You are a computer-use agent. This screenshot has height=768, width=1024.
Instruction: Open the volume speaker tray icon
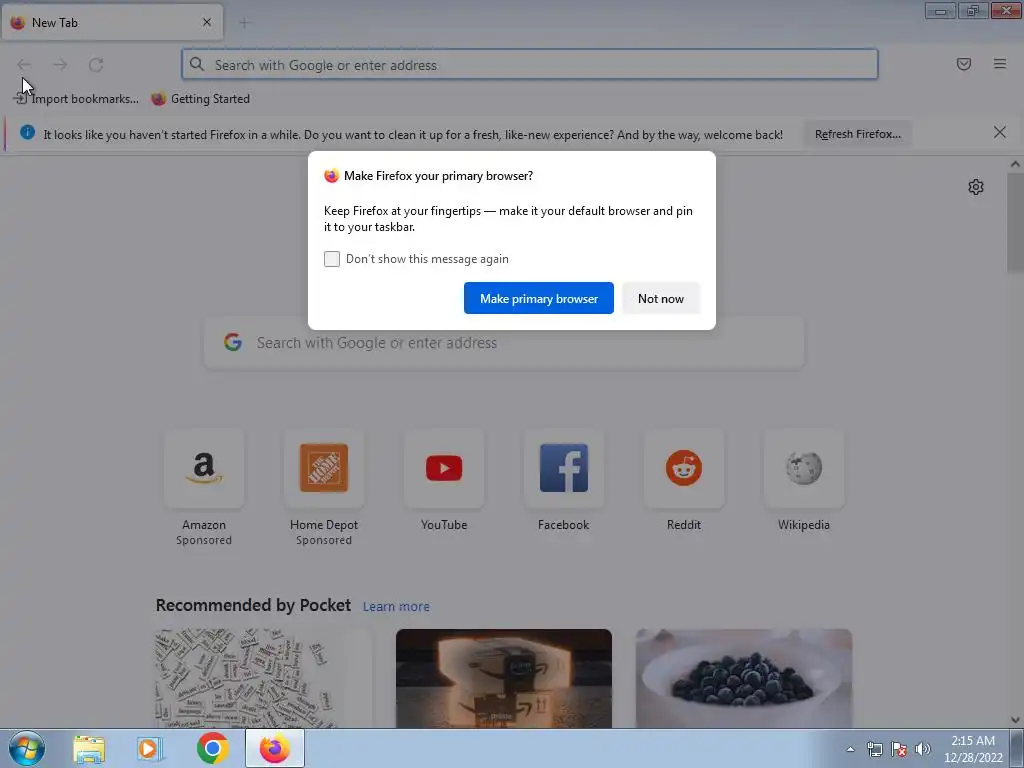(923, 749)
